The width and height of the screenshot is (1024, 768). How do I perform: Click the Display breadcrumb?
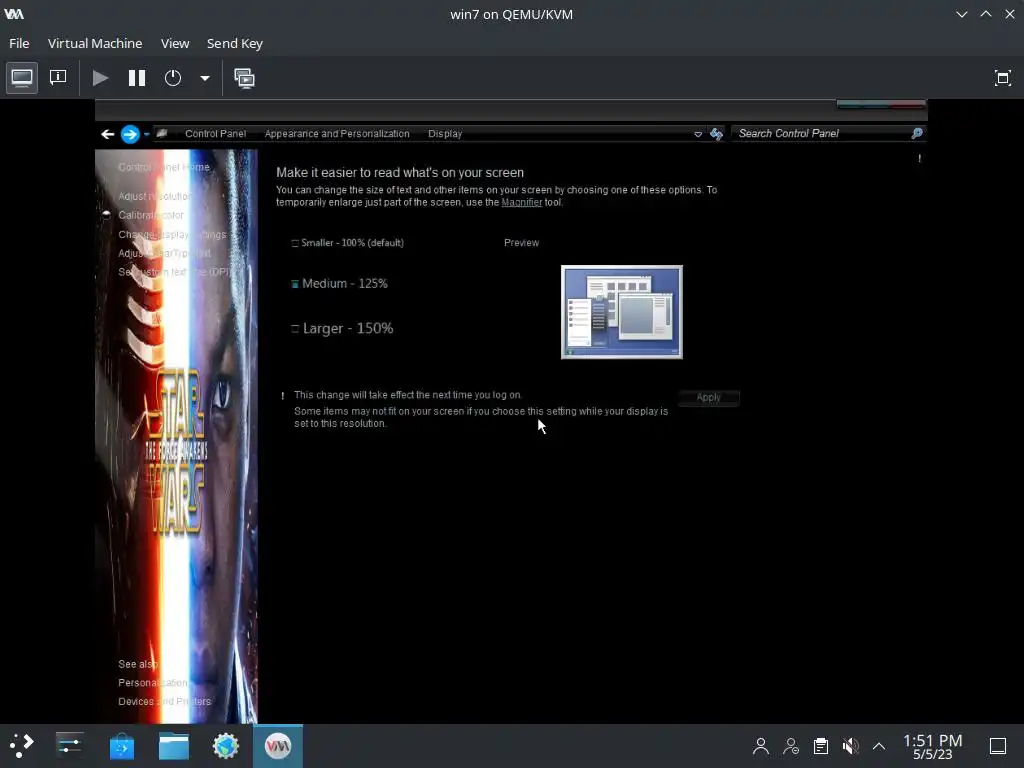(445, 133)
